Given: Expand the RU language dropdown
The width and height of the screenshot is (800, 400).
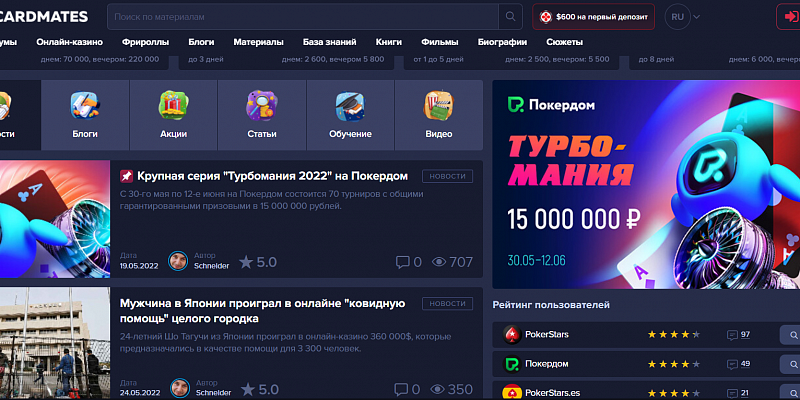Looking at the screenshot, I should [683, 17].
